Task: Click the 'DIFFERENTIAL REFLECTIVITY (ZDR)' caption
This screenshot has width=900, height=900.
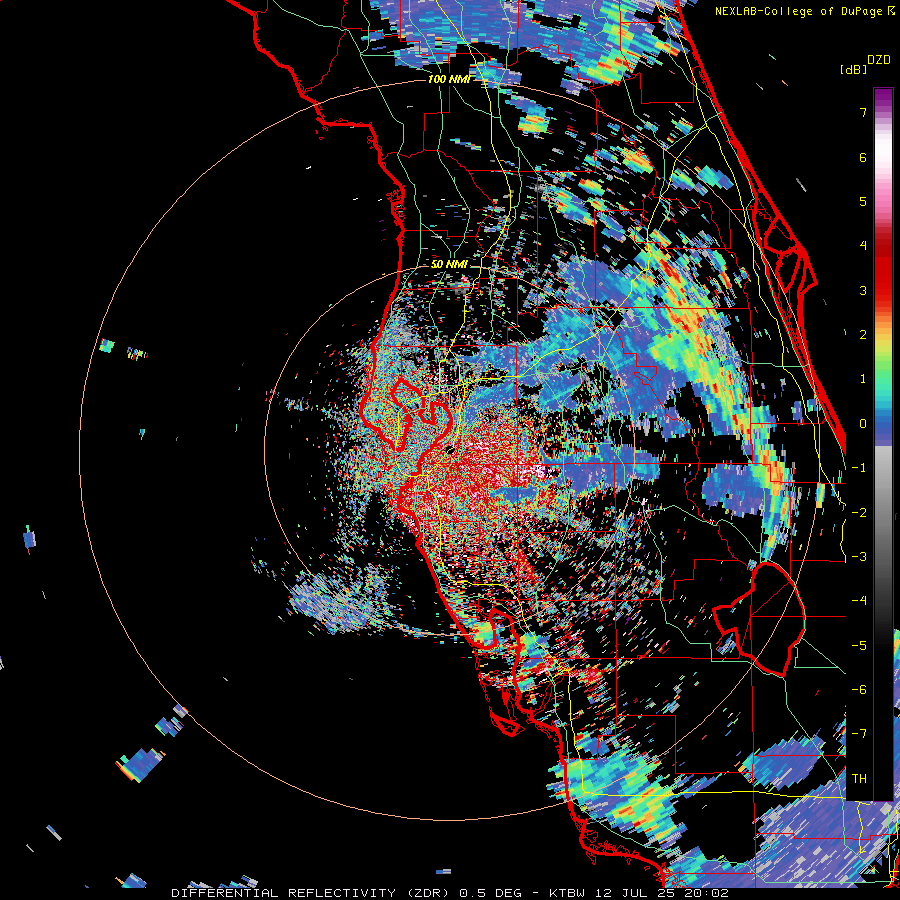Action: (x=310, y=893)
